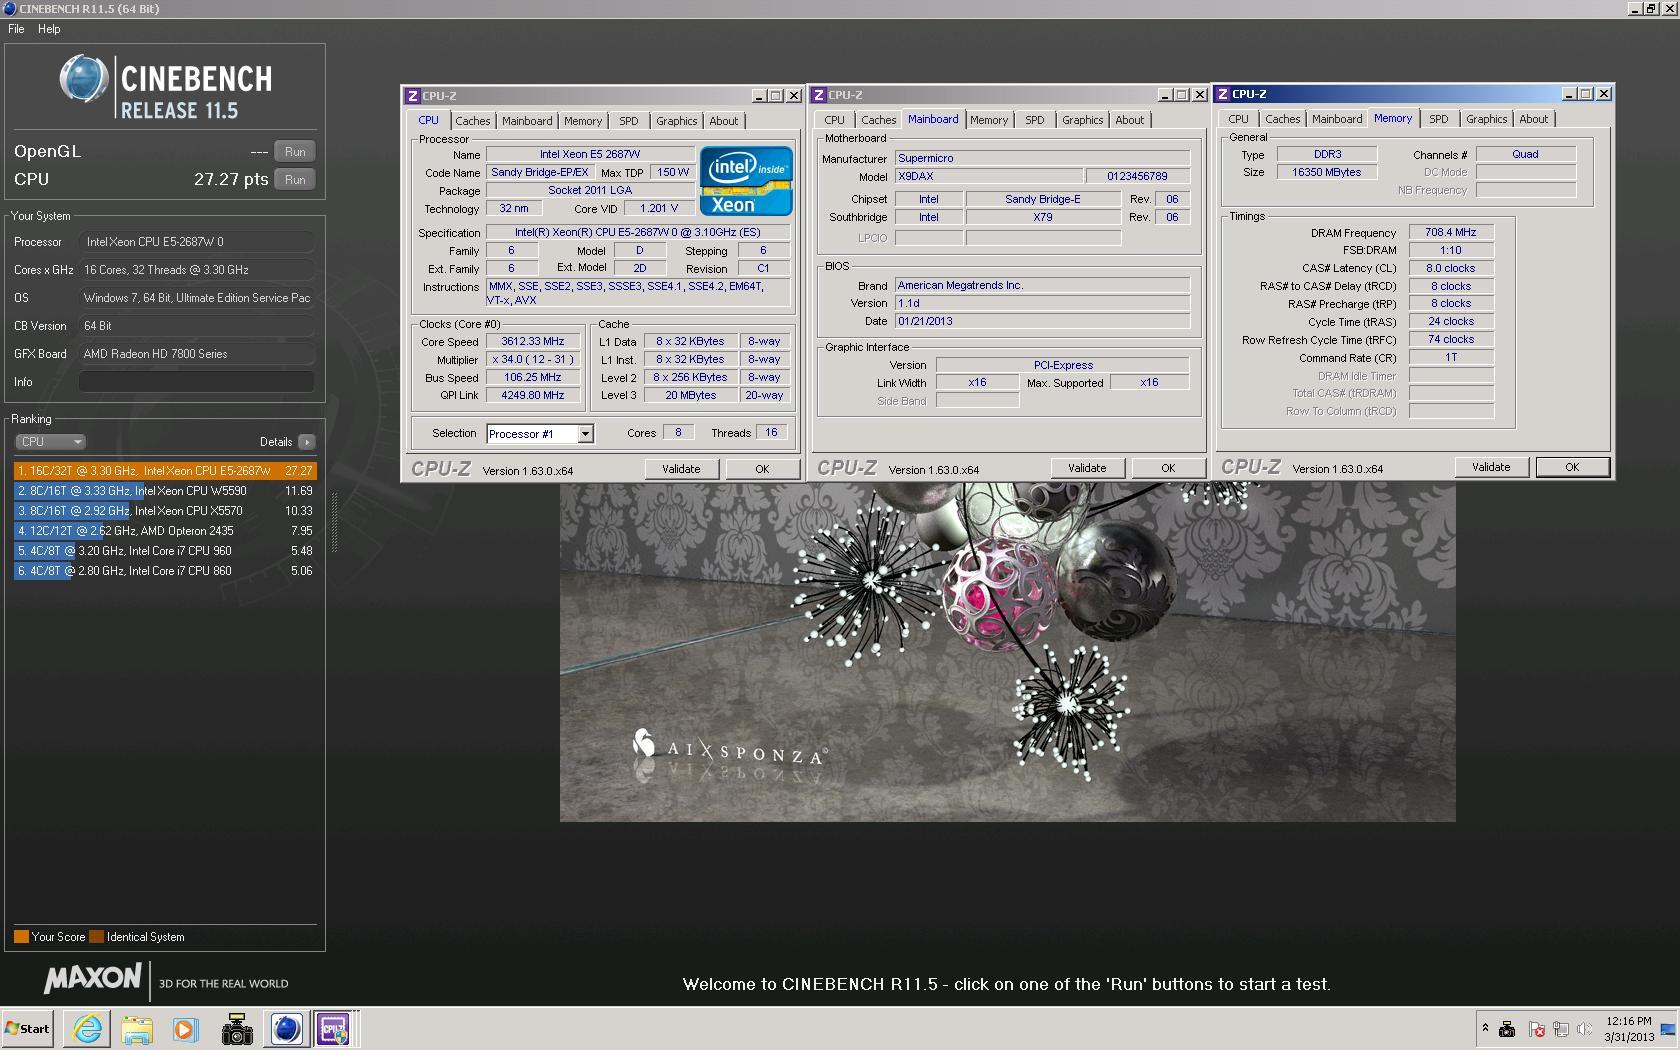This screenshot has width=1680, height=1050.
Task: Click OK in the Mainboard CPU-Z window
Action: 1168,468
